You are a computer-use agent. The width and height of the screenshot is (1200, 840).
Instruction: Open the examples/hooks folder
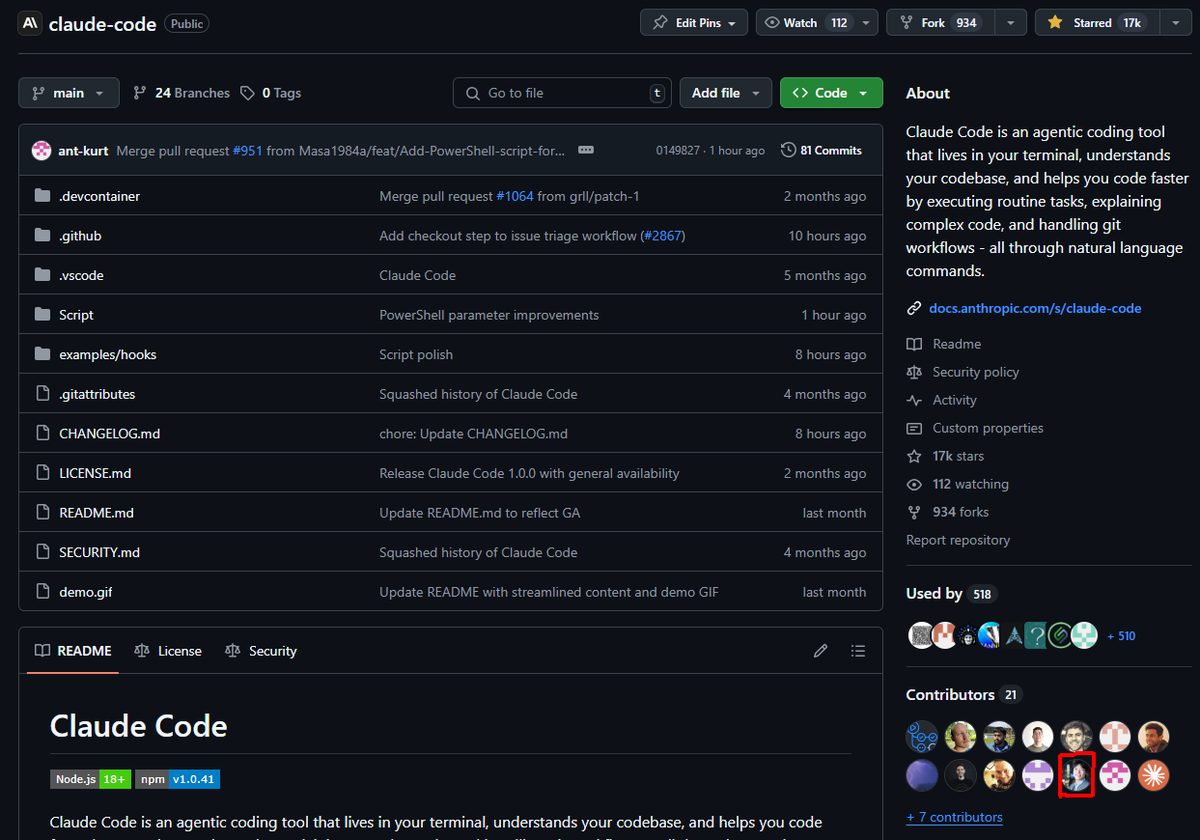(x=108, y=354)
